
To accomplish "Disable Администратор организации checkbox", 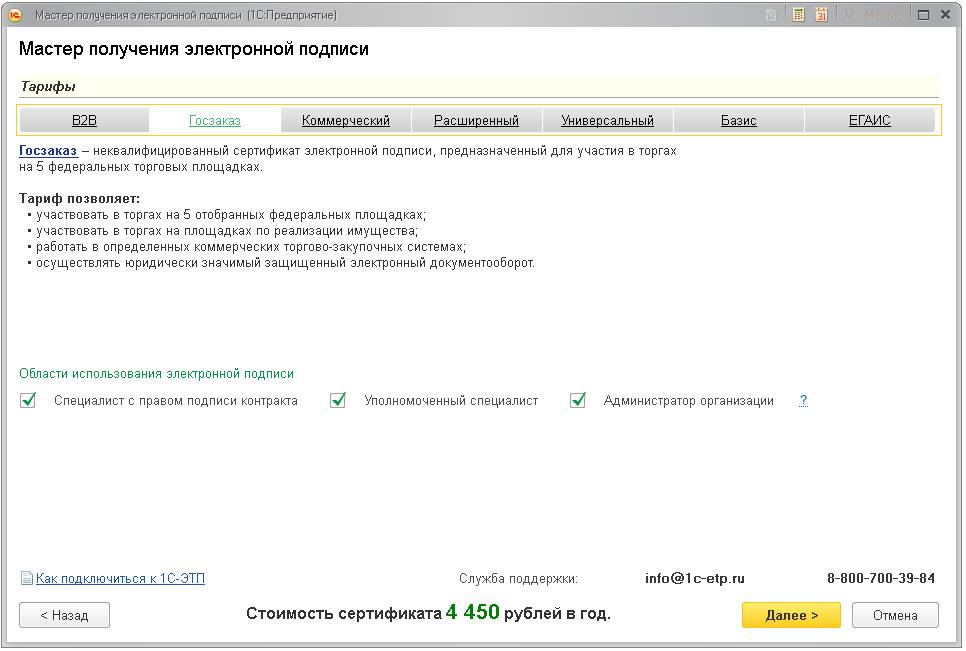I will pos(578,400).
